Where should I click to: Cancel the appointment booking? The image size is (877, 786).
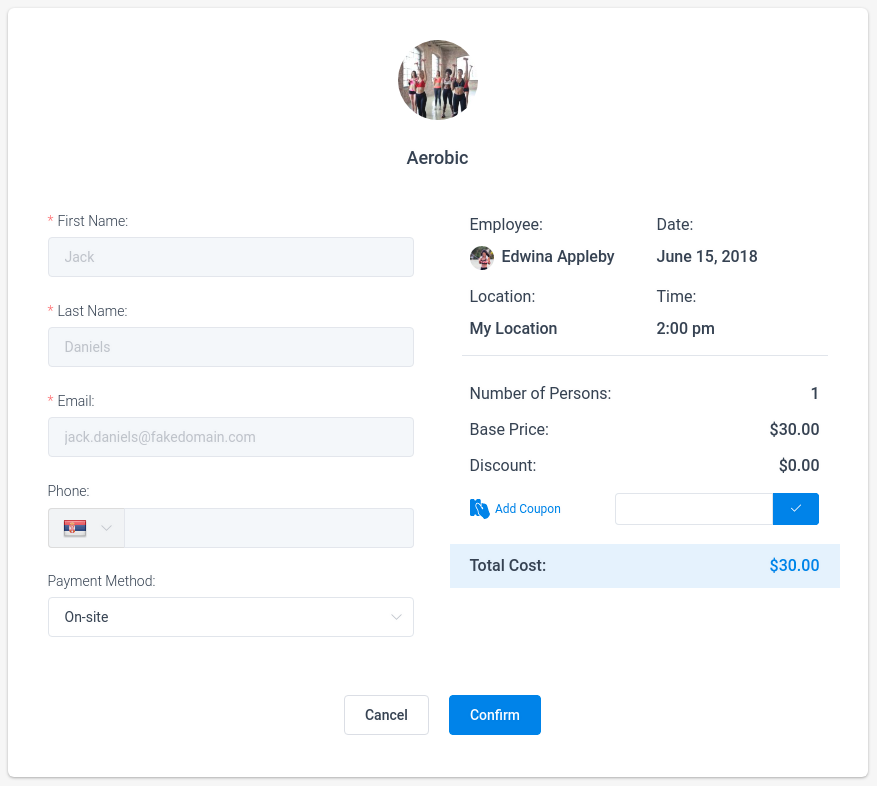click(x=386, y=715)
